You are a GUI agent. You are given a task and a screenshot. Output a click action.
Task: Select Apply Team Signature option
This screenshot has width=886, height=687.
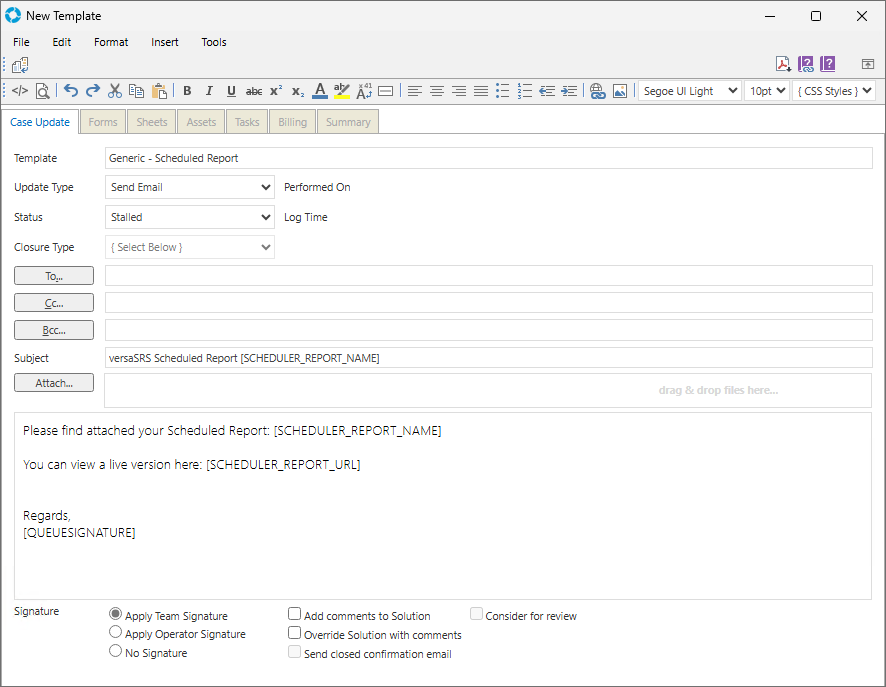click(x=115, y=614)
